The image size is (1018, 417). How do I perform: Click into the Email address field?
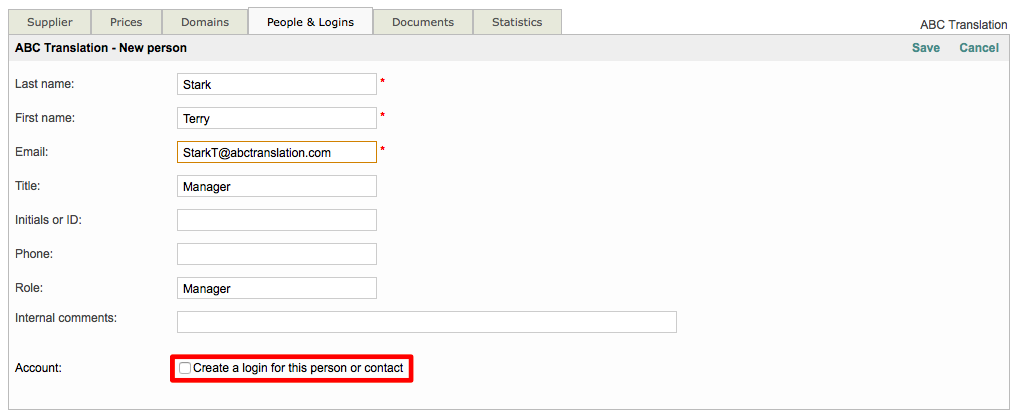[x=276, y=153]
